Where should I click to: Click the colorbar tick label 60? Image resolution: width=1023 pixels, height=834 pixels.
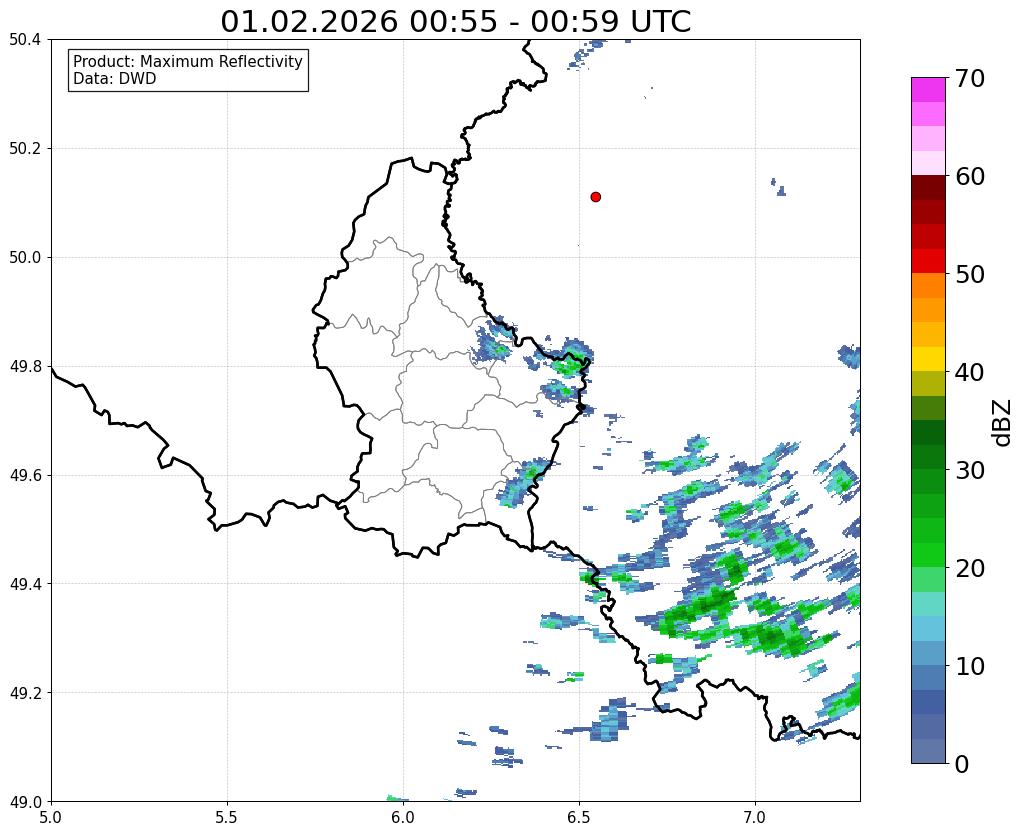(970, 176)
